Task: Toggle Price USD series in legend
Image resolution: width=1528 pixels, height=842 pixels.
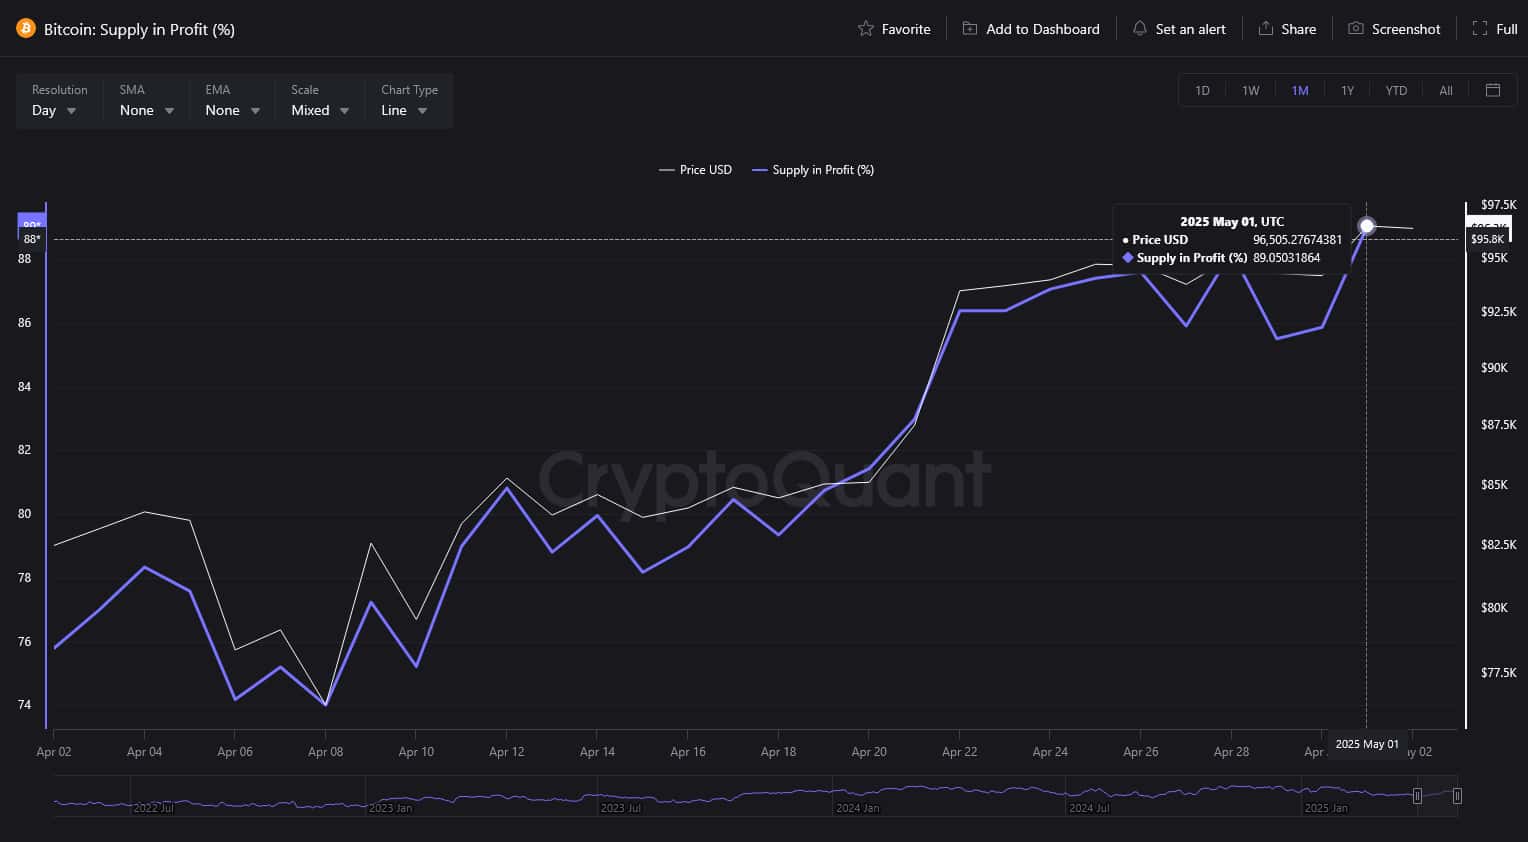Action: coord(696,170)
